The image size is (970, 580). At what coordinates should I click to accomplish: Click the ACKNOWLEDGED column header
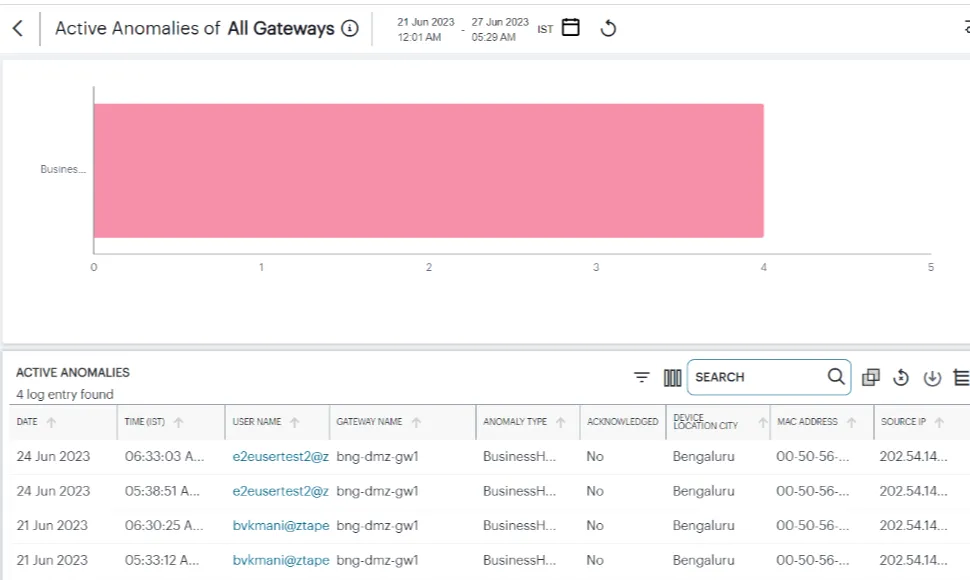622,422
